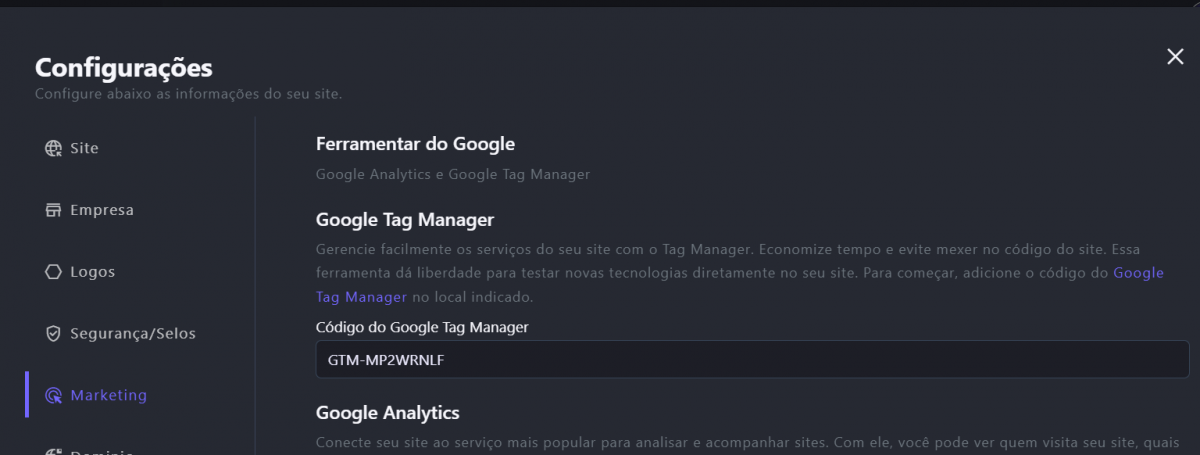Click the Configurações dialog title

click(x=124, y=68)
